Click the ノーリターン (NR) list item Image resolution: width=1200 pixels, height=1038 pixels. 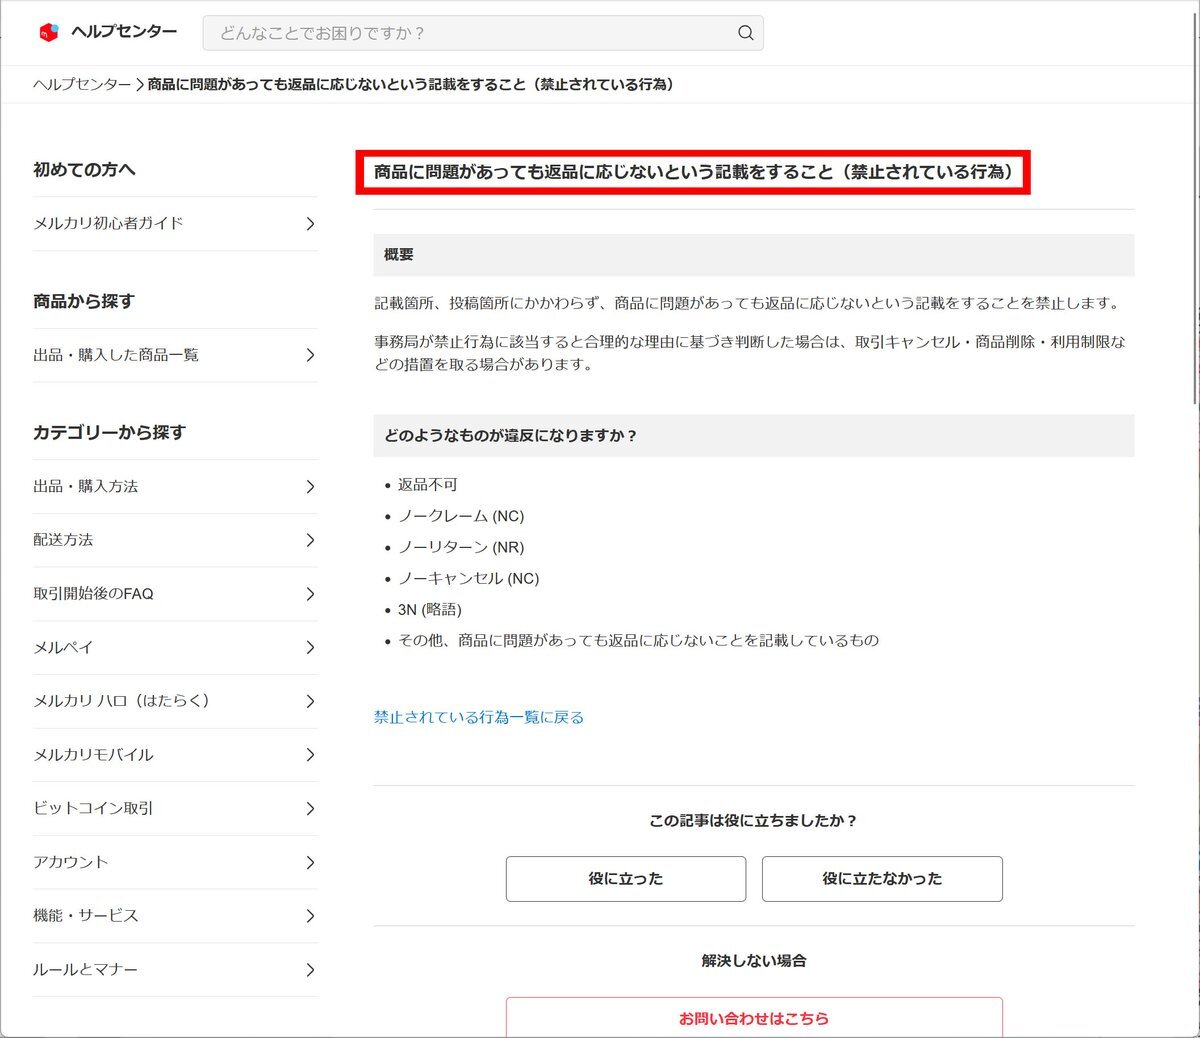pyautogui.click(x=461, y=547)
